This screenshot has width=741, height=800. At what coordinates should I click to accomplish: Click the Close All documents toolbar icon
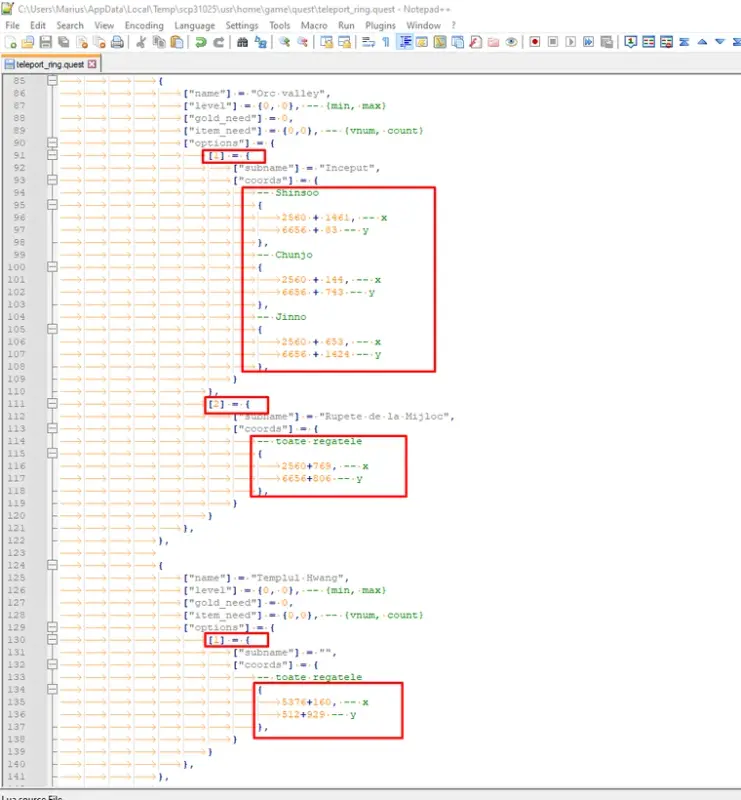(100, 42)
